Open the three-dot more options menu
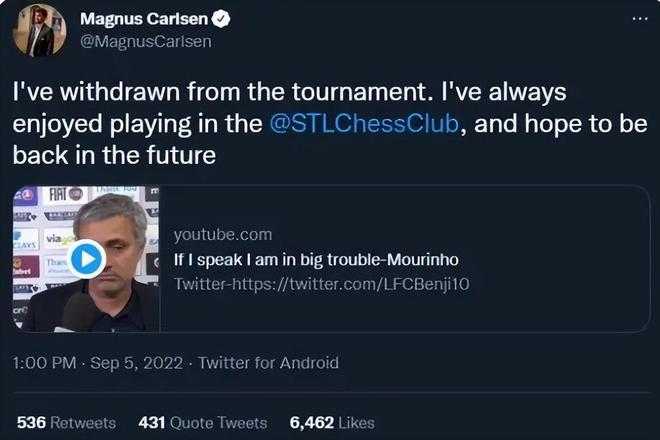Screen dimensions: 660x440 pos(639,19)
